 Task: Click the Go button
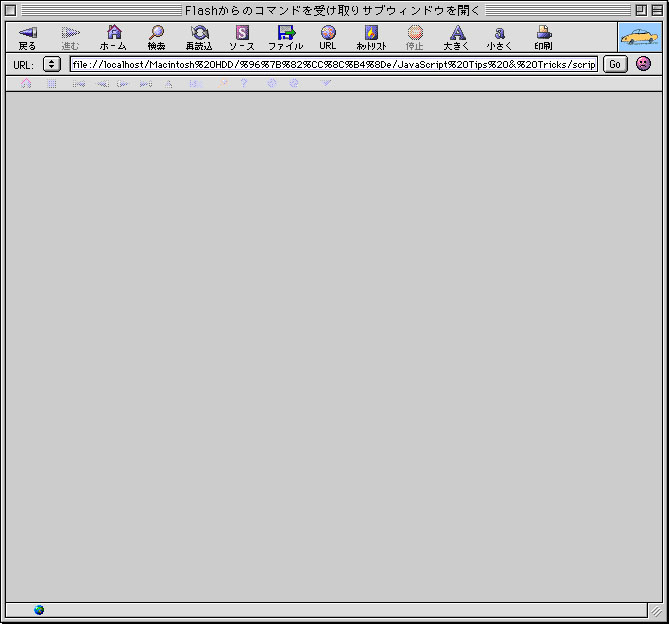[x=615, y=64]
